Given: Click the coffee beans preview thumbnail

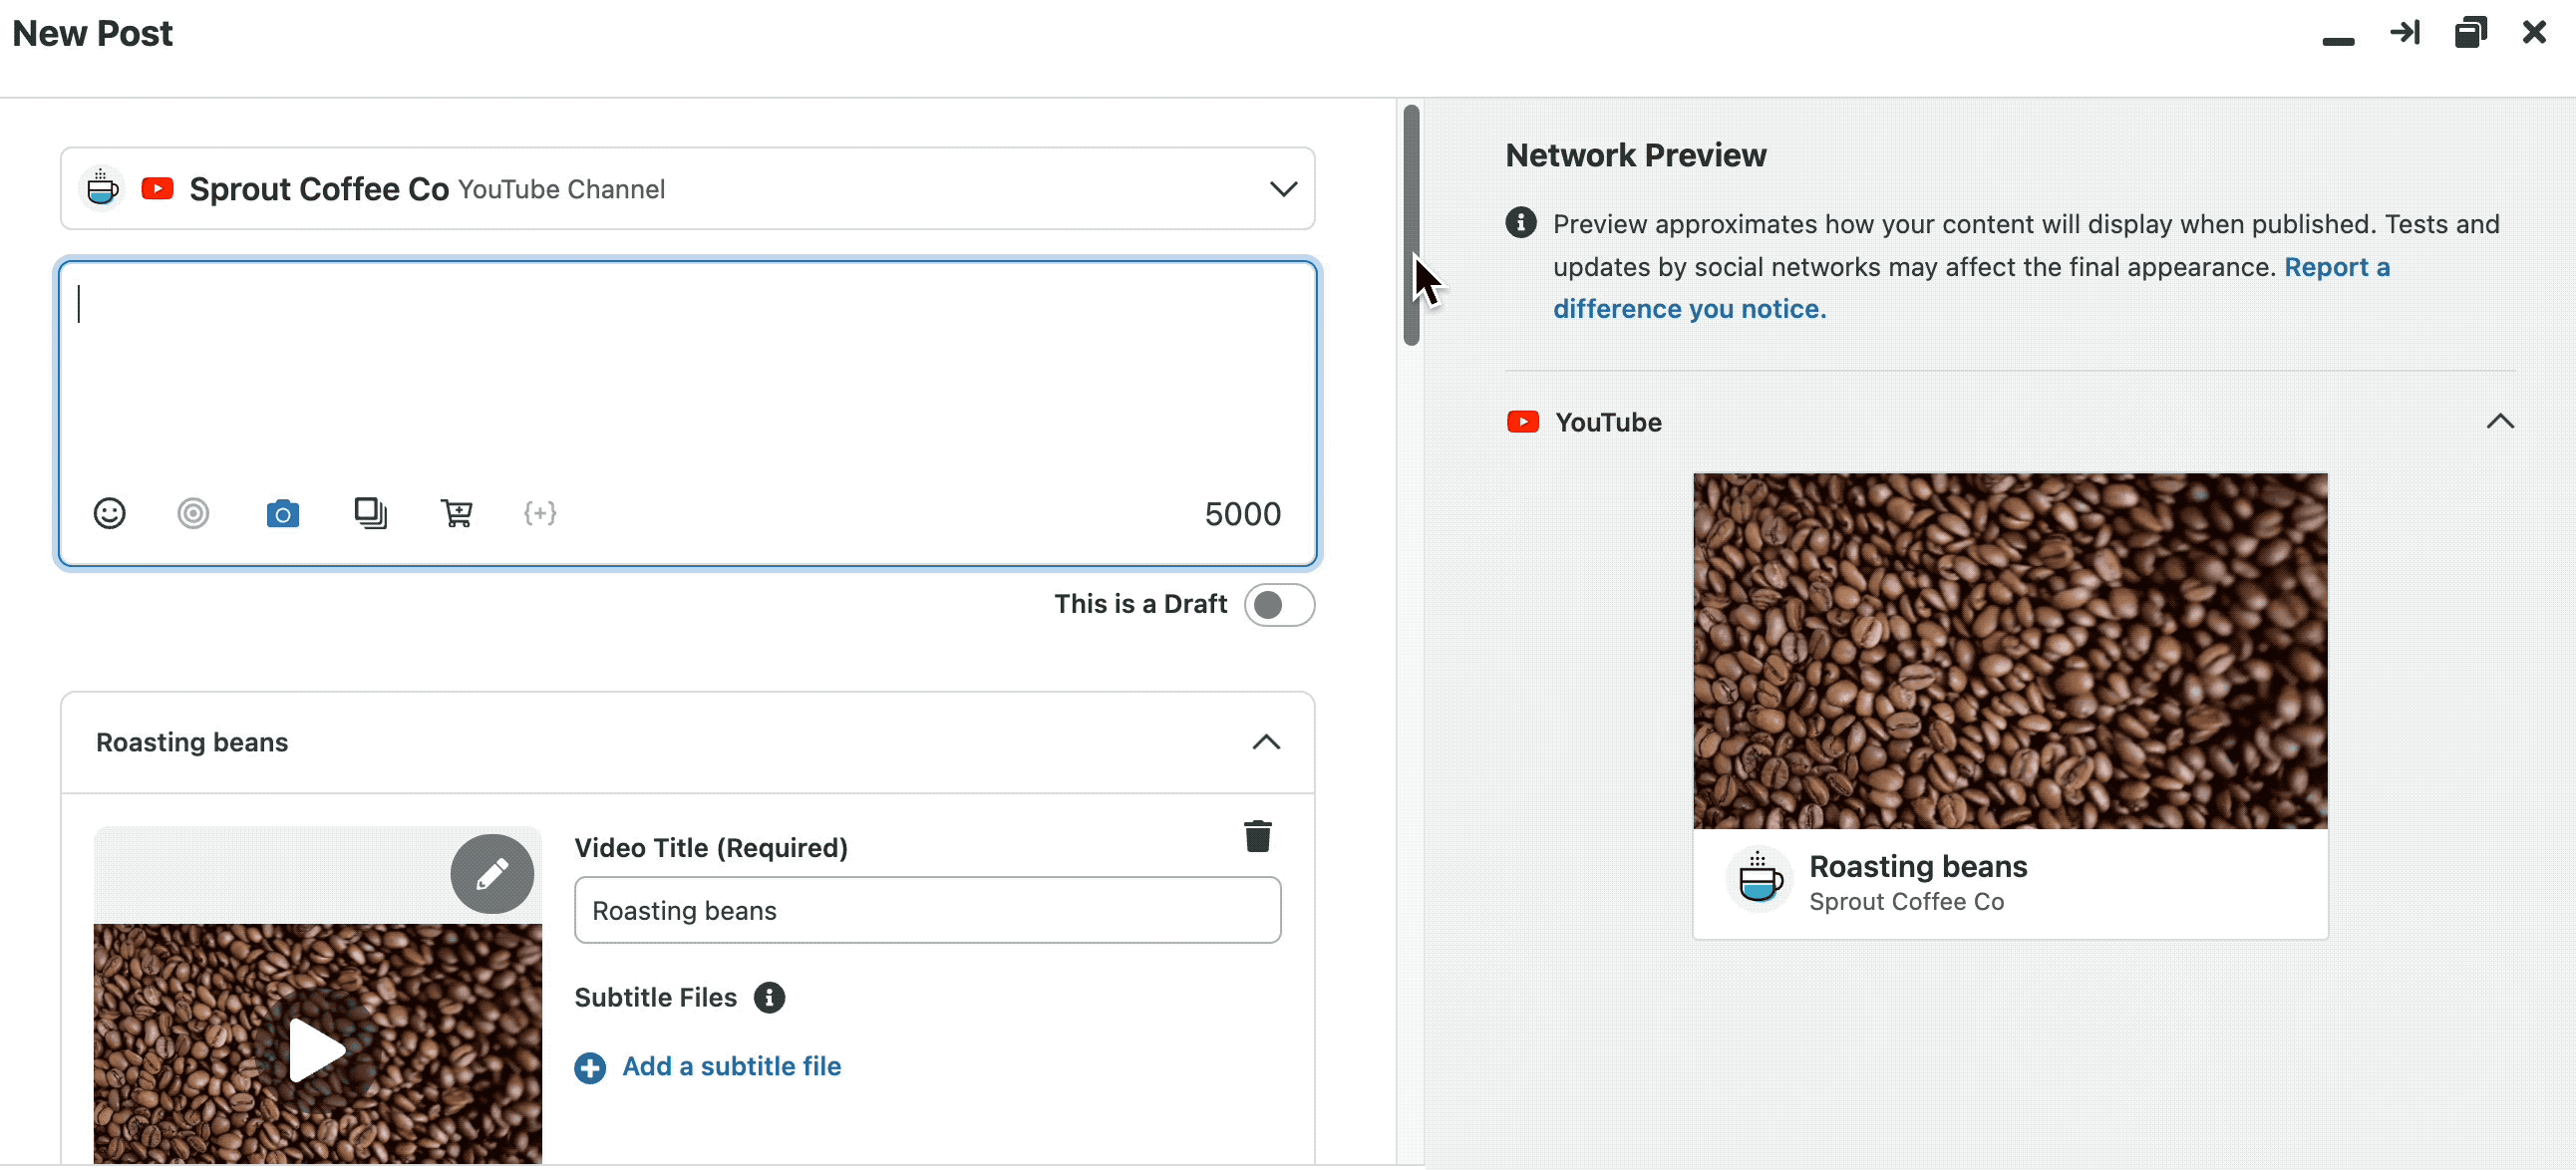Looking at the screenshot, I should pos(2010,651).
